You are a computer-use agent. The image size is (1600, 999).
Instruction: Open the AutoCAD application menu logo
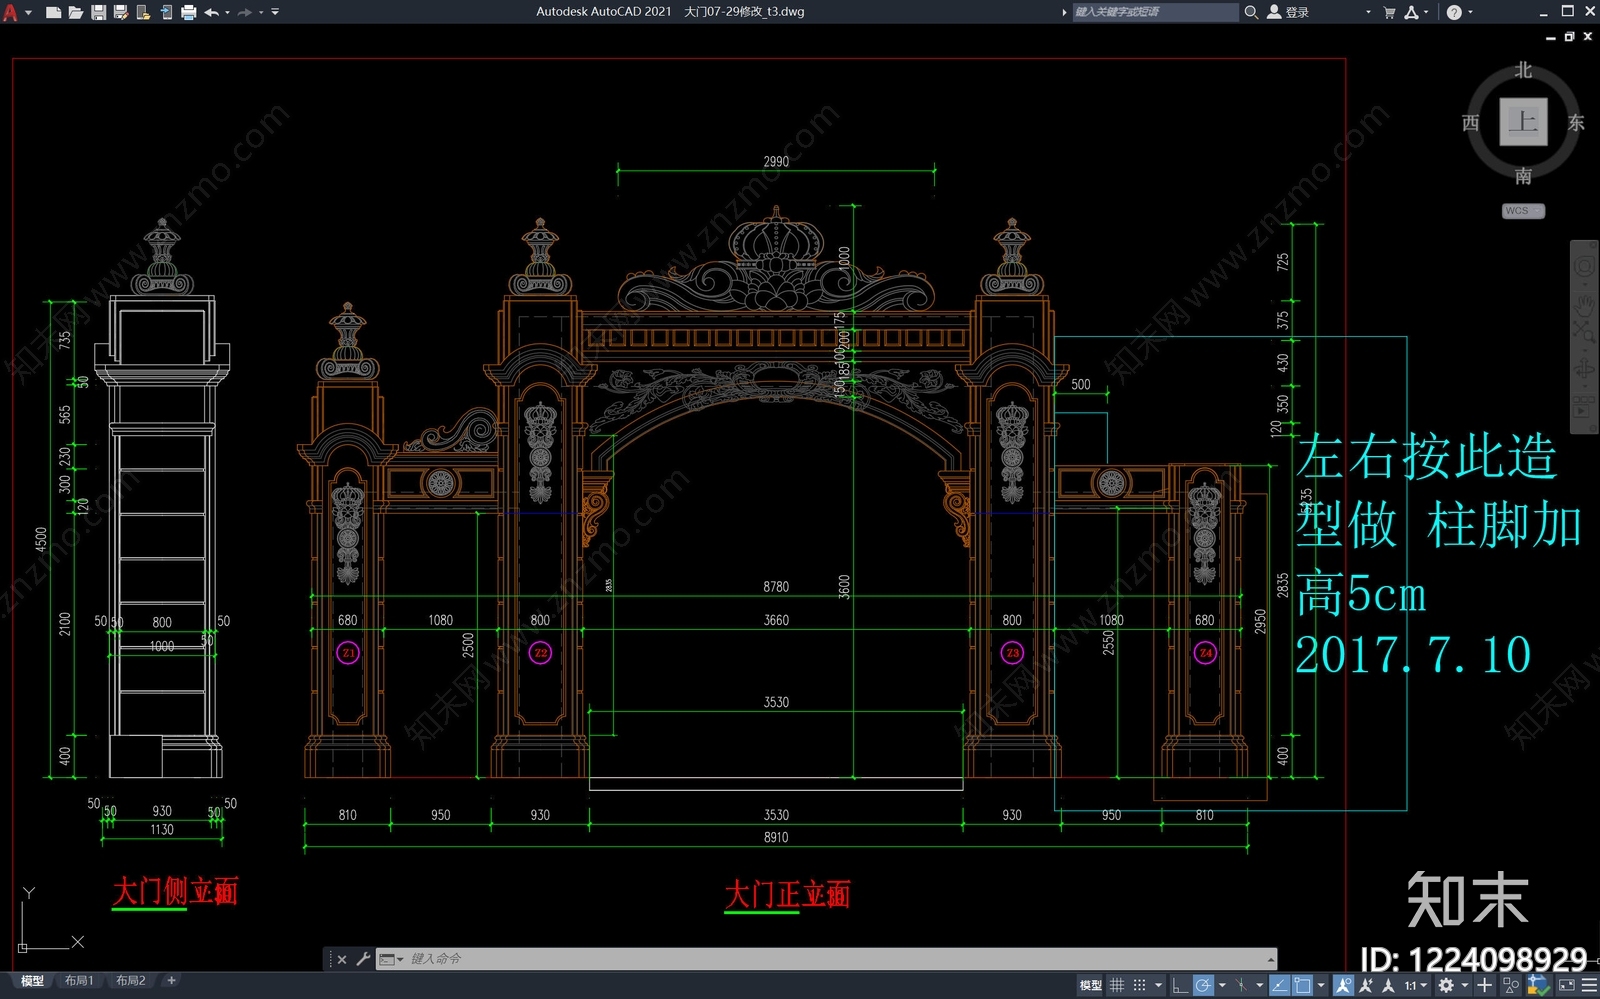[11, 13]
